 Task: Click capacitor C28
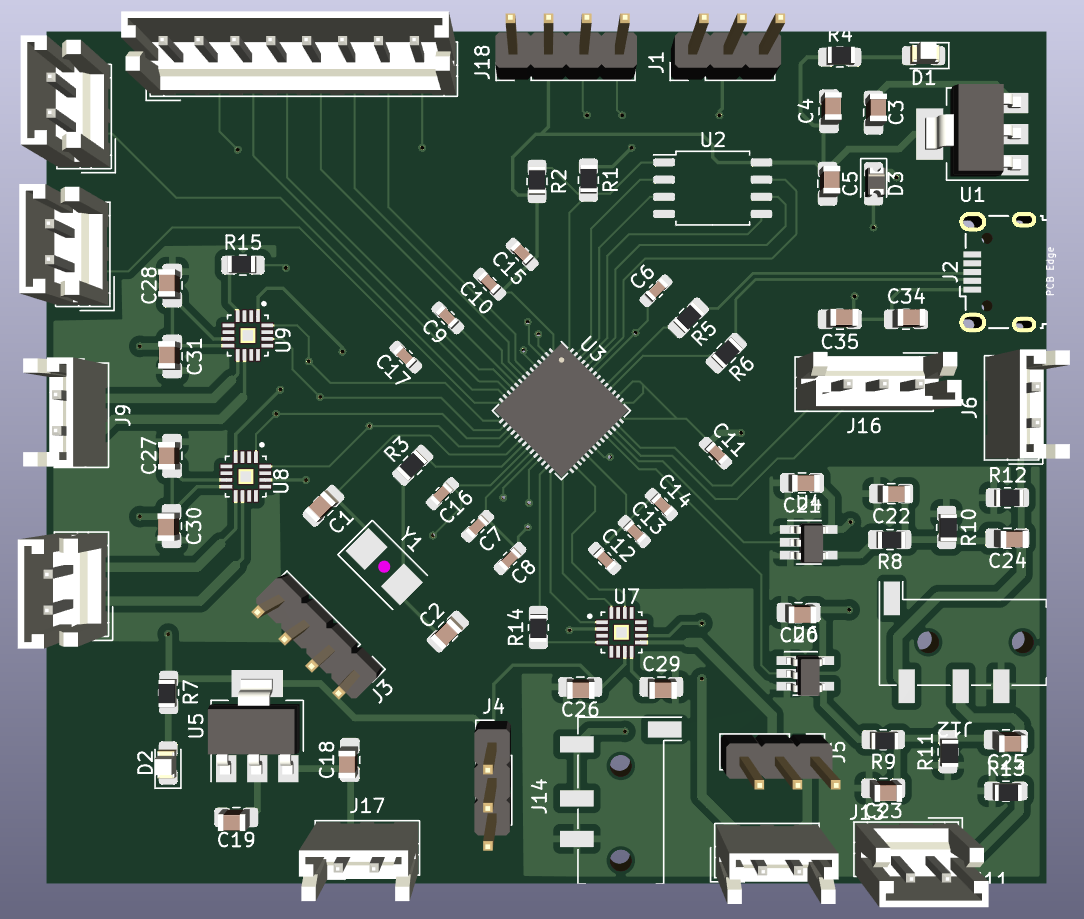point(170,284)
